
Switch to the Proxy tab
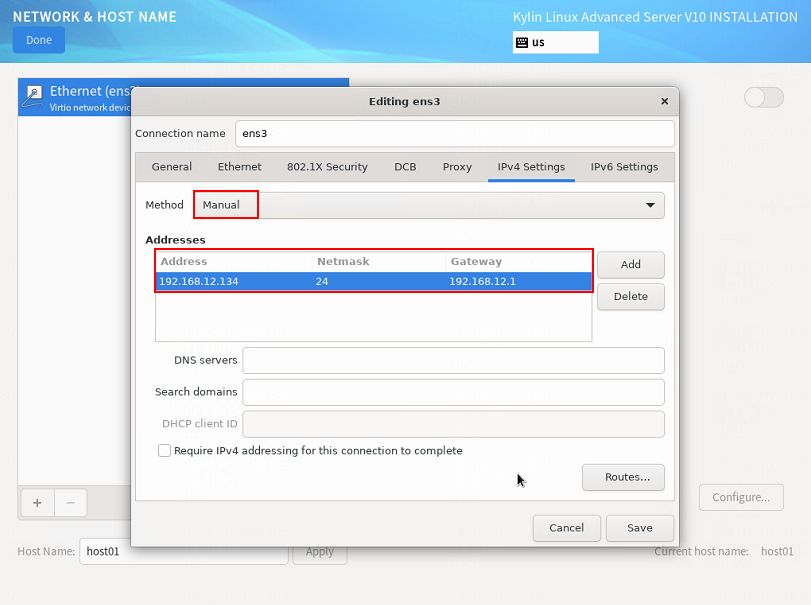(x=457, y=167)
